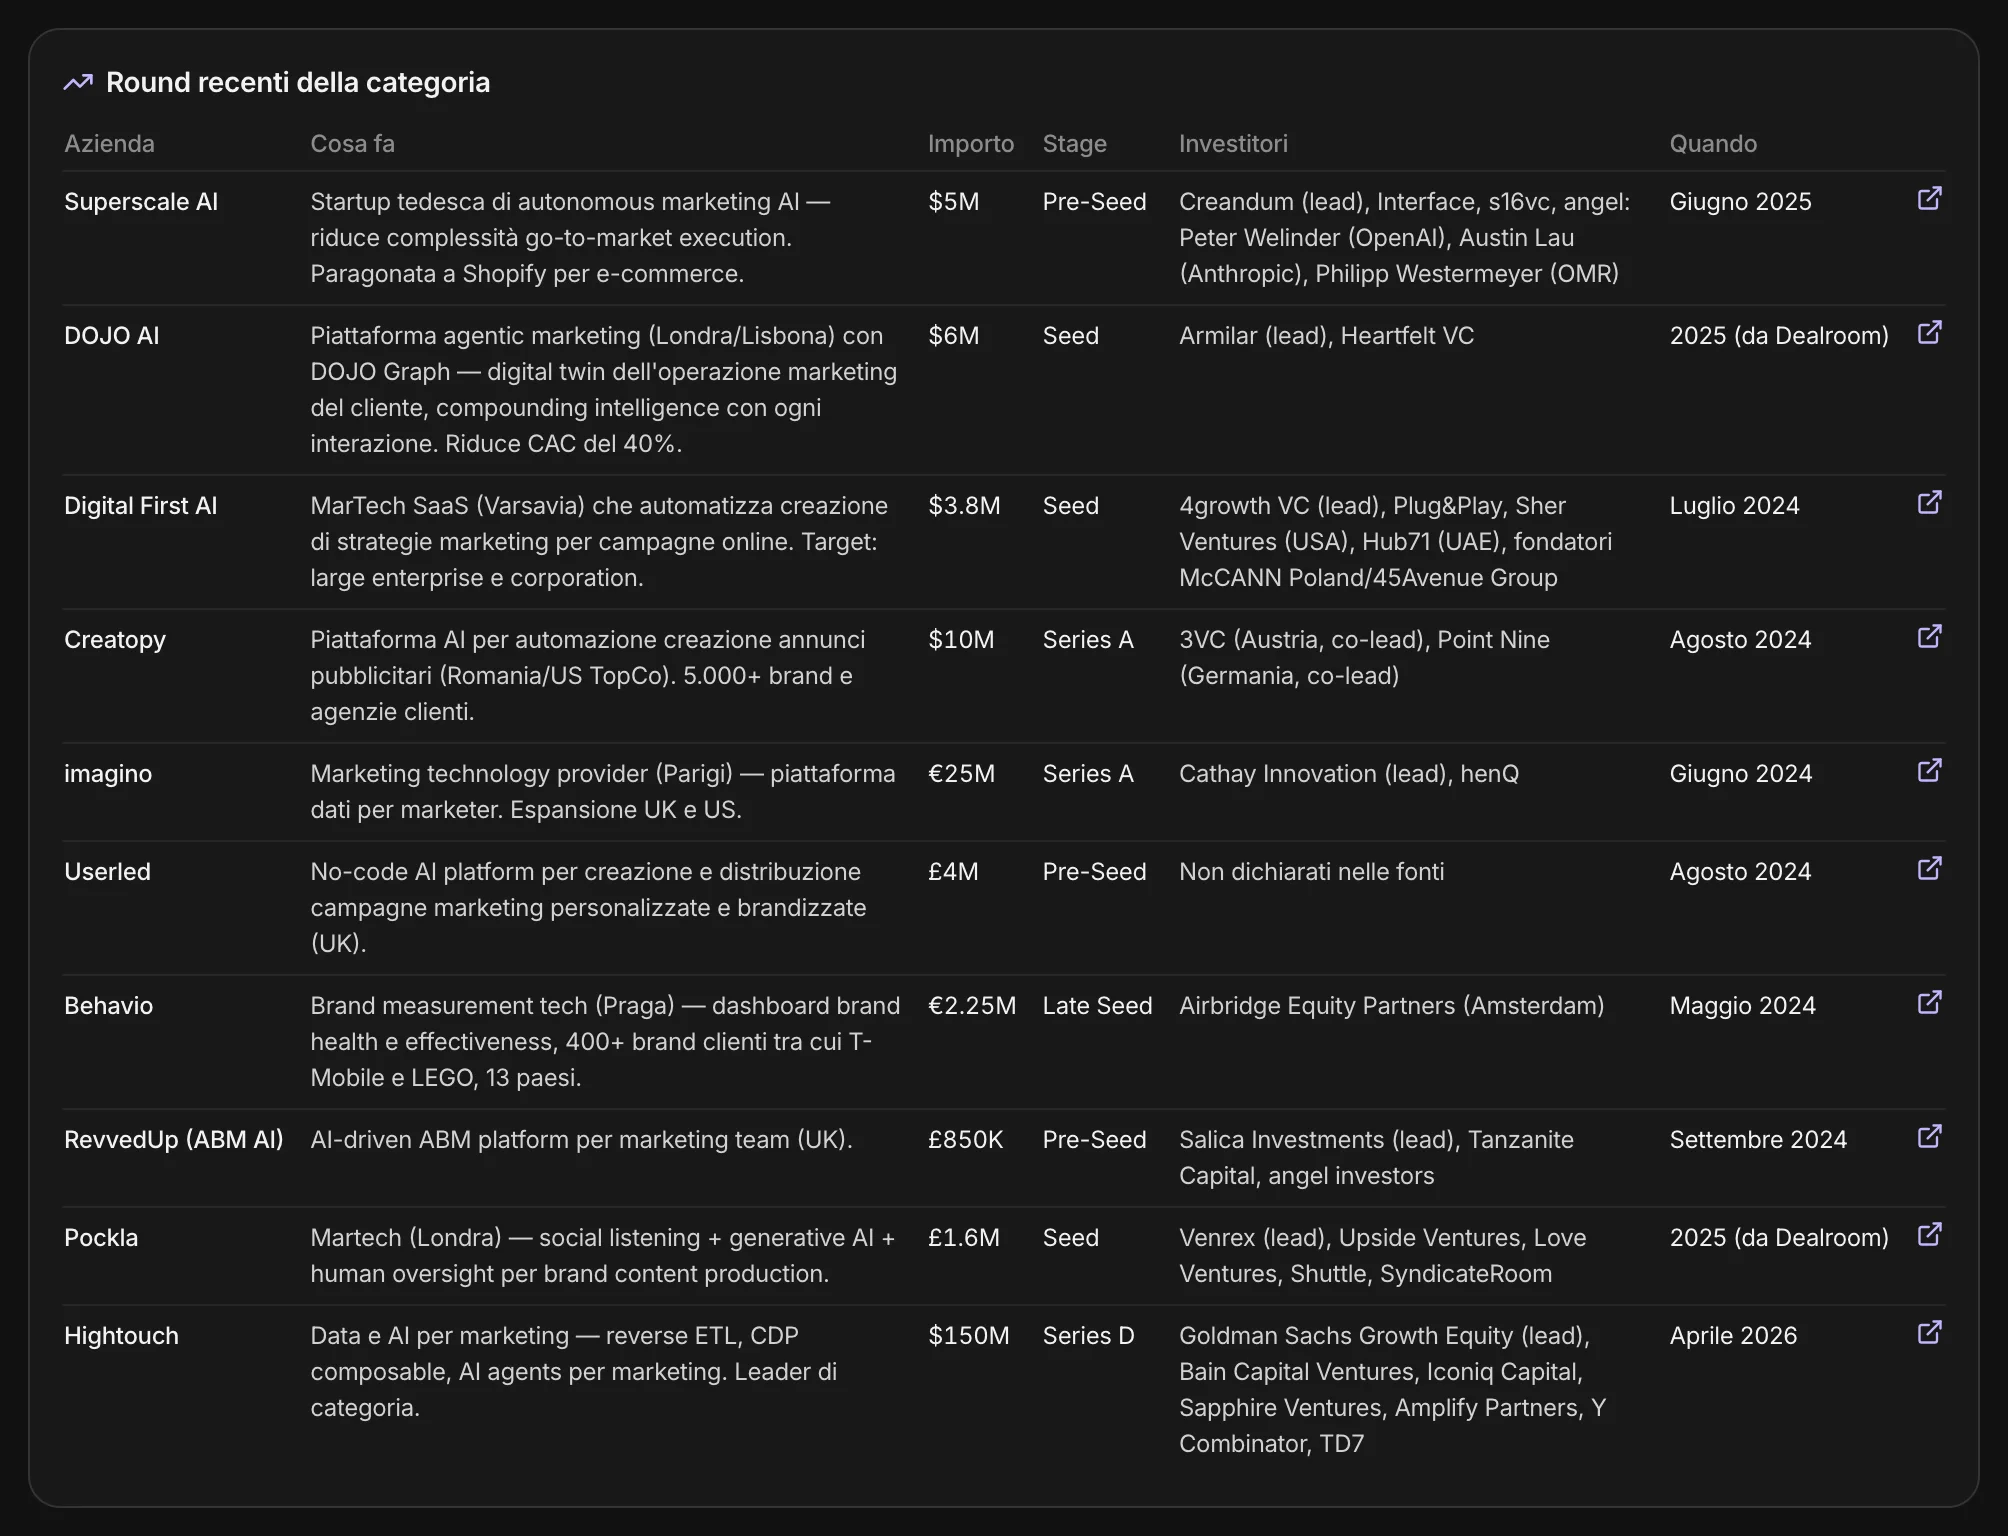The image size is (2008, 1536).
Task: Open external link for Behavio round
Action: (x=1929, y=1003)
